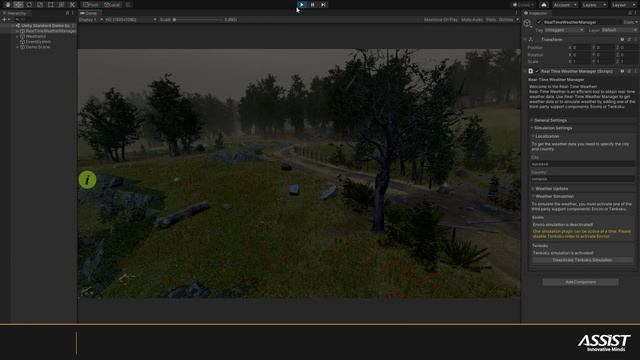Open the GameObject icon picker in Inspector

pyautogui.click(x=528, y=23)
